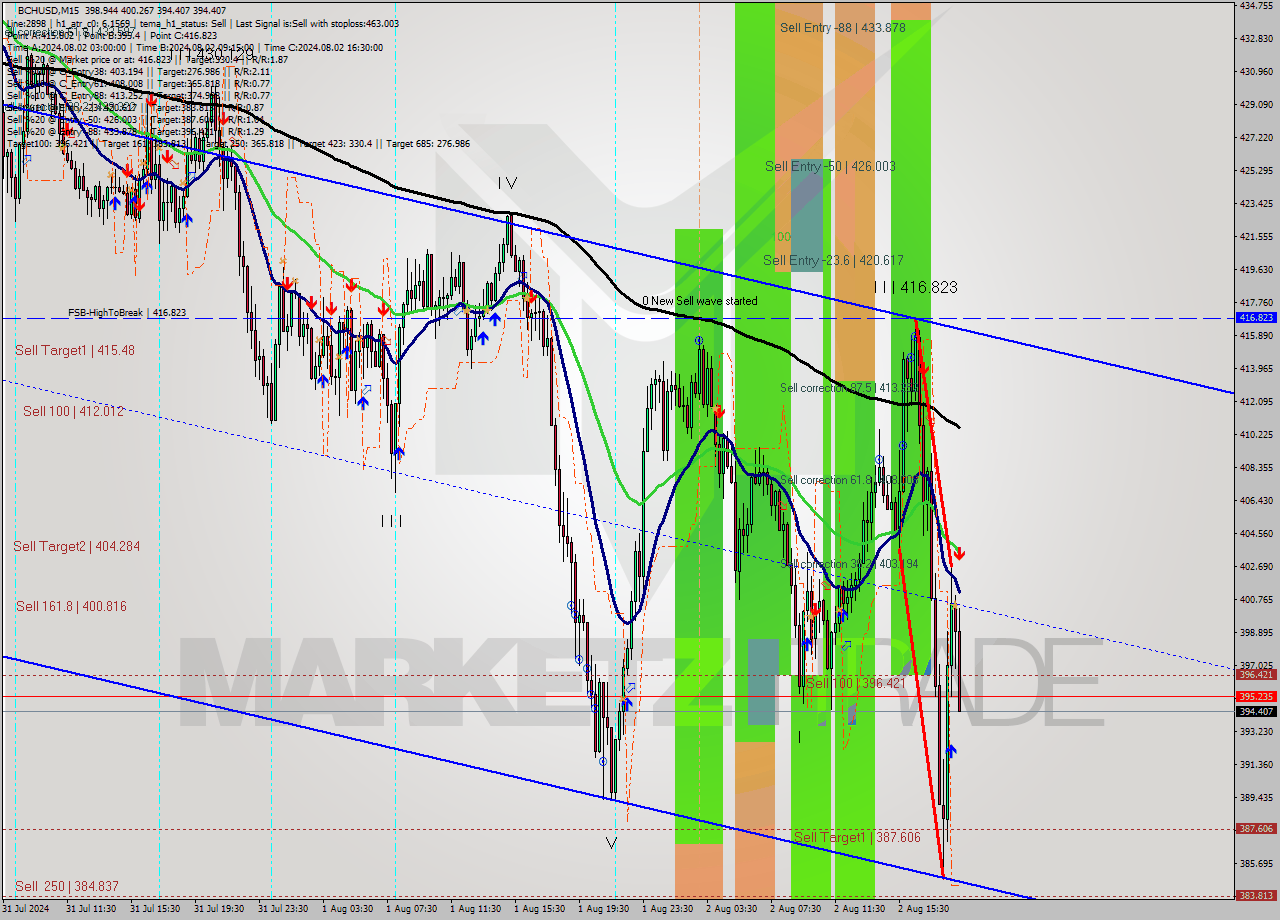Click the 402.690 price scale value
This screenshot has height=920, width=1280.
coord(1256,567)
